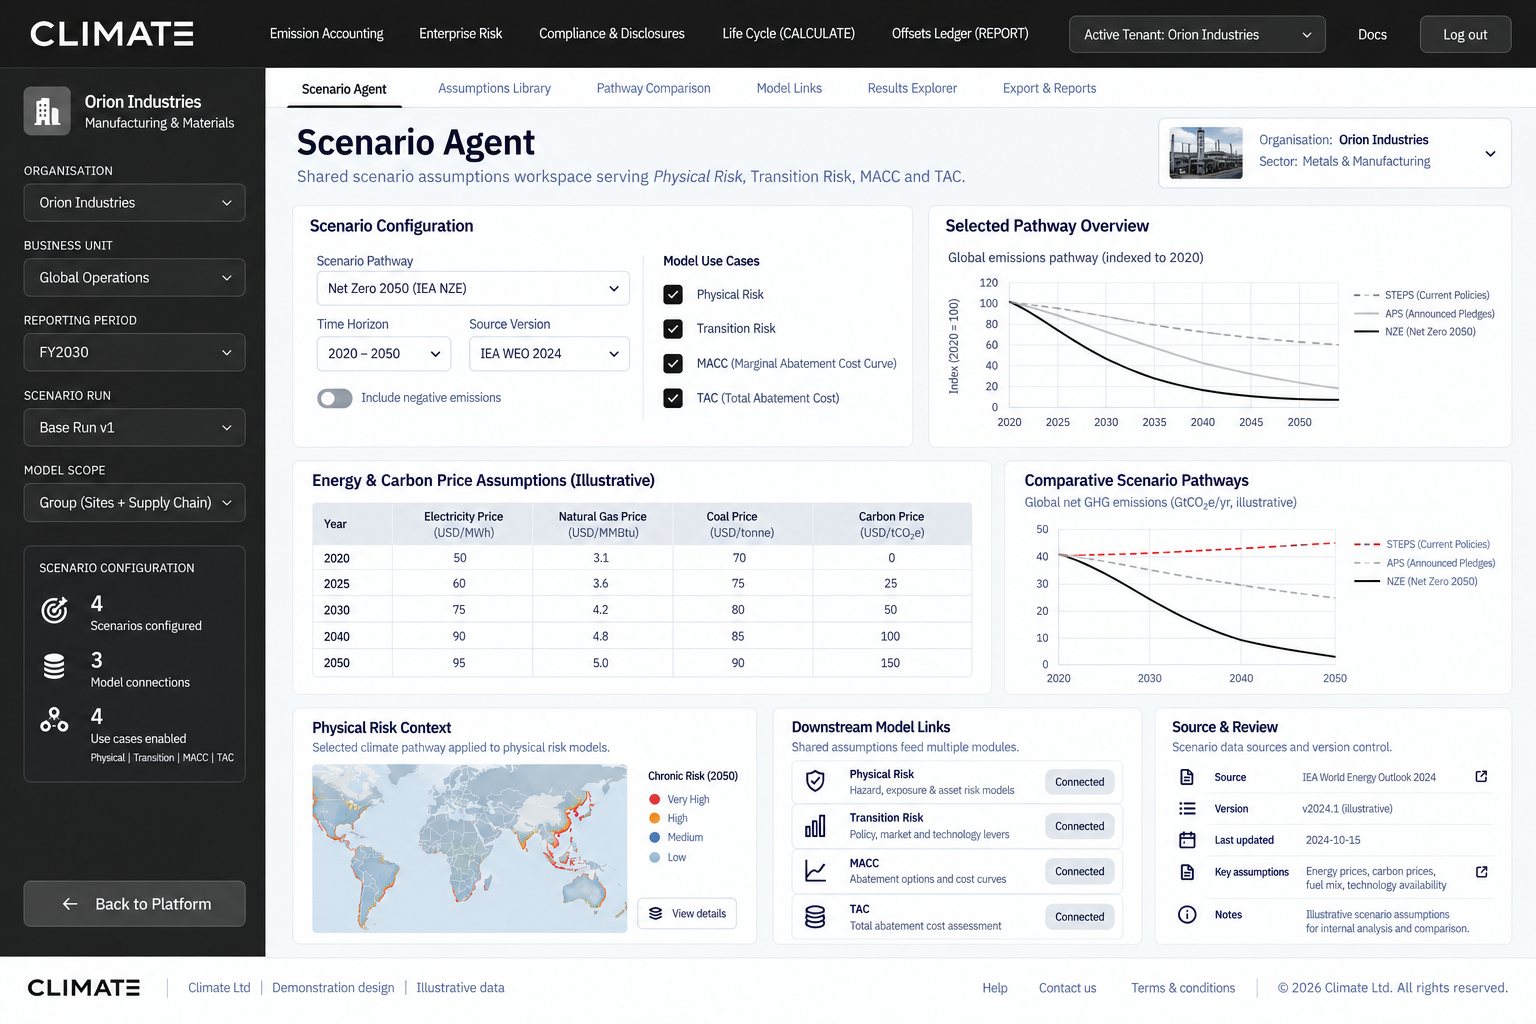Click the target icon beside Scenarios configured

point(54,609)
